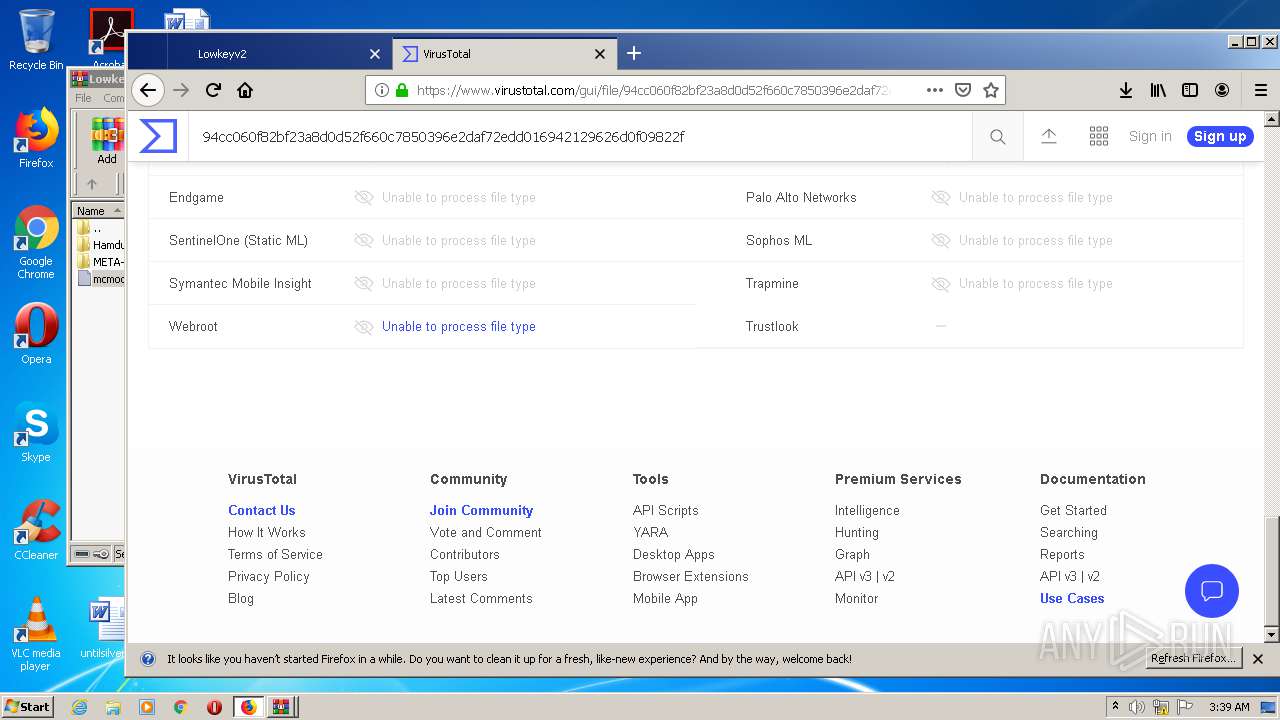Viewport: 1280px width, 720px height.
Task: Click the Endgame crossed-eye status icon
Action: point(364,197)
